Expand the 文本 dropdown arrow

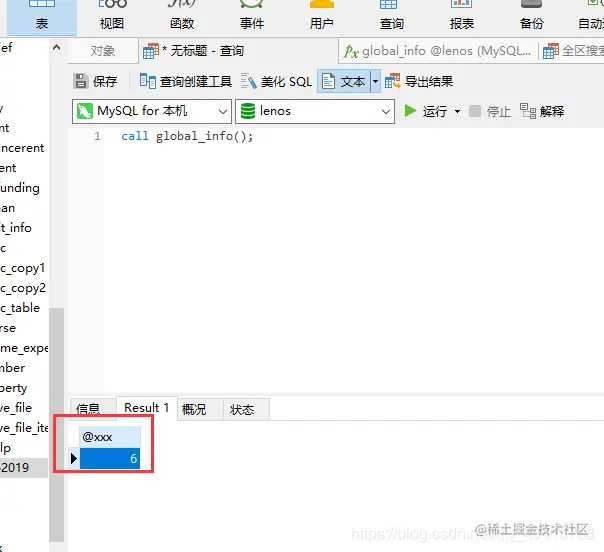click(375, 81)
